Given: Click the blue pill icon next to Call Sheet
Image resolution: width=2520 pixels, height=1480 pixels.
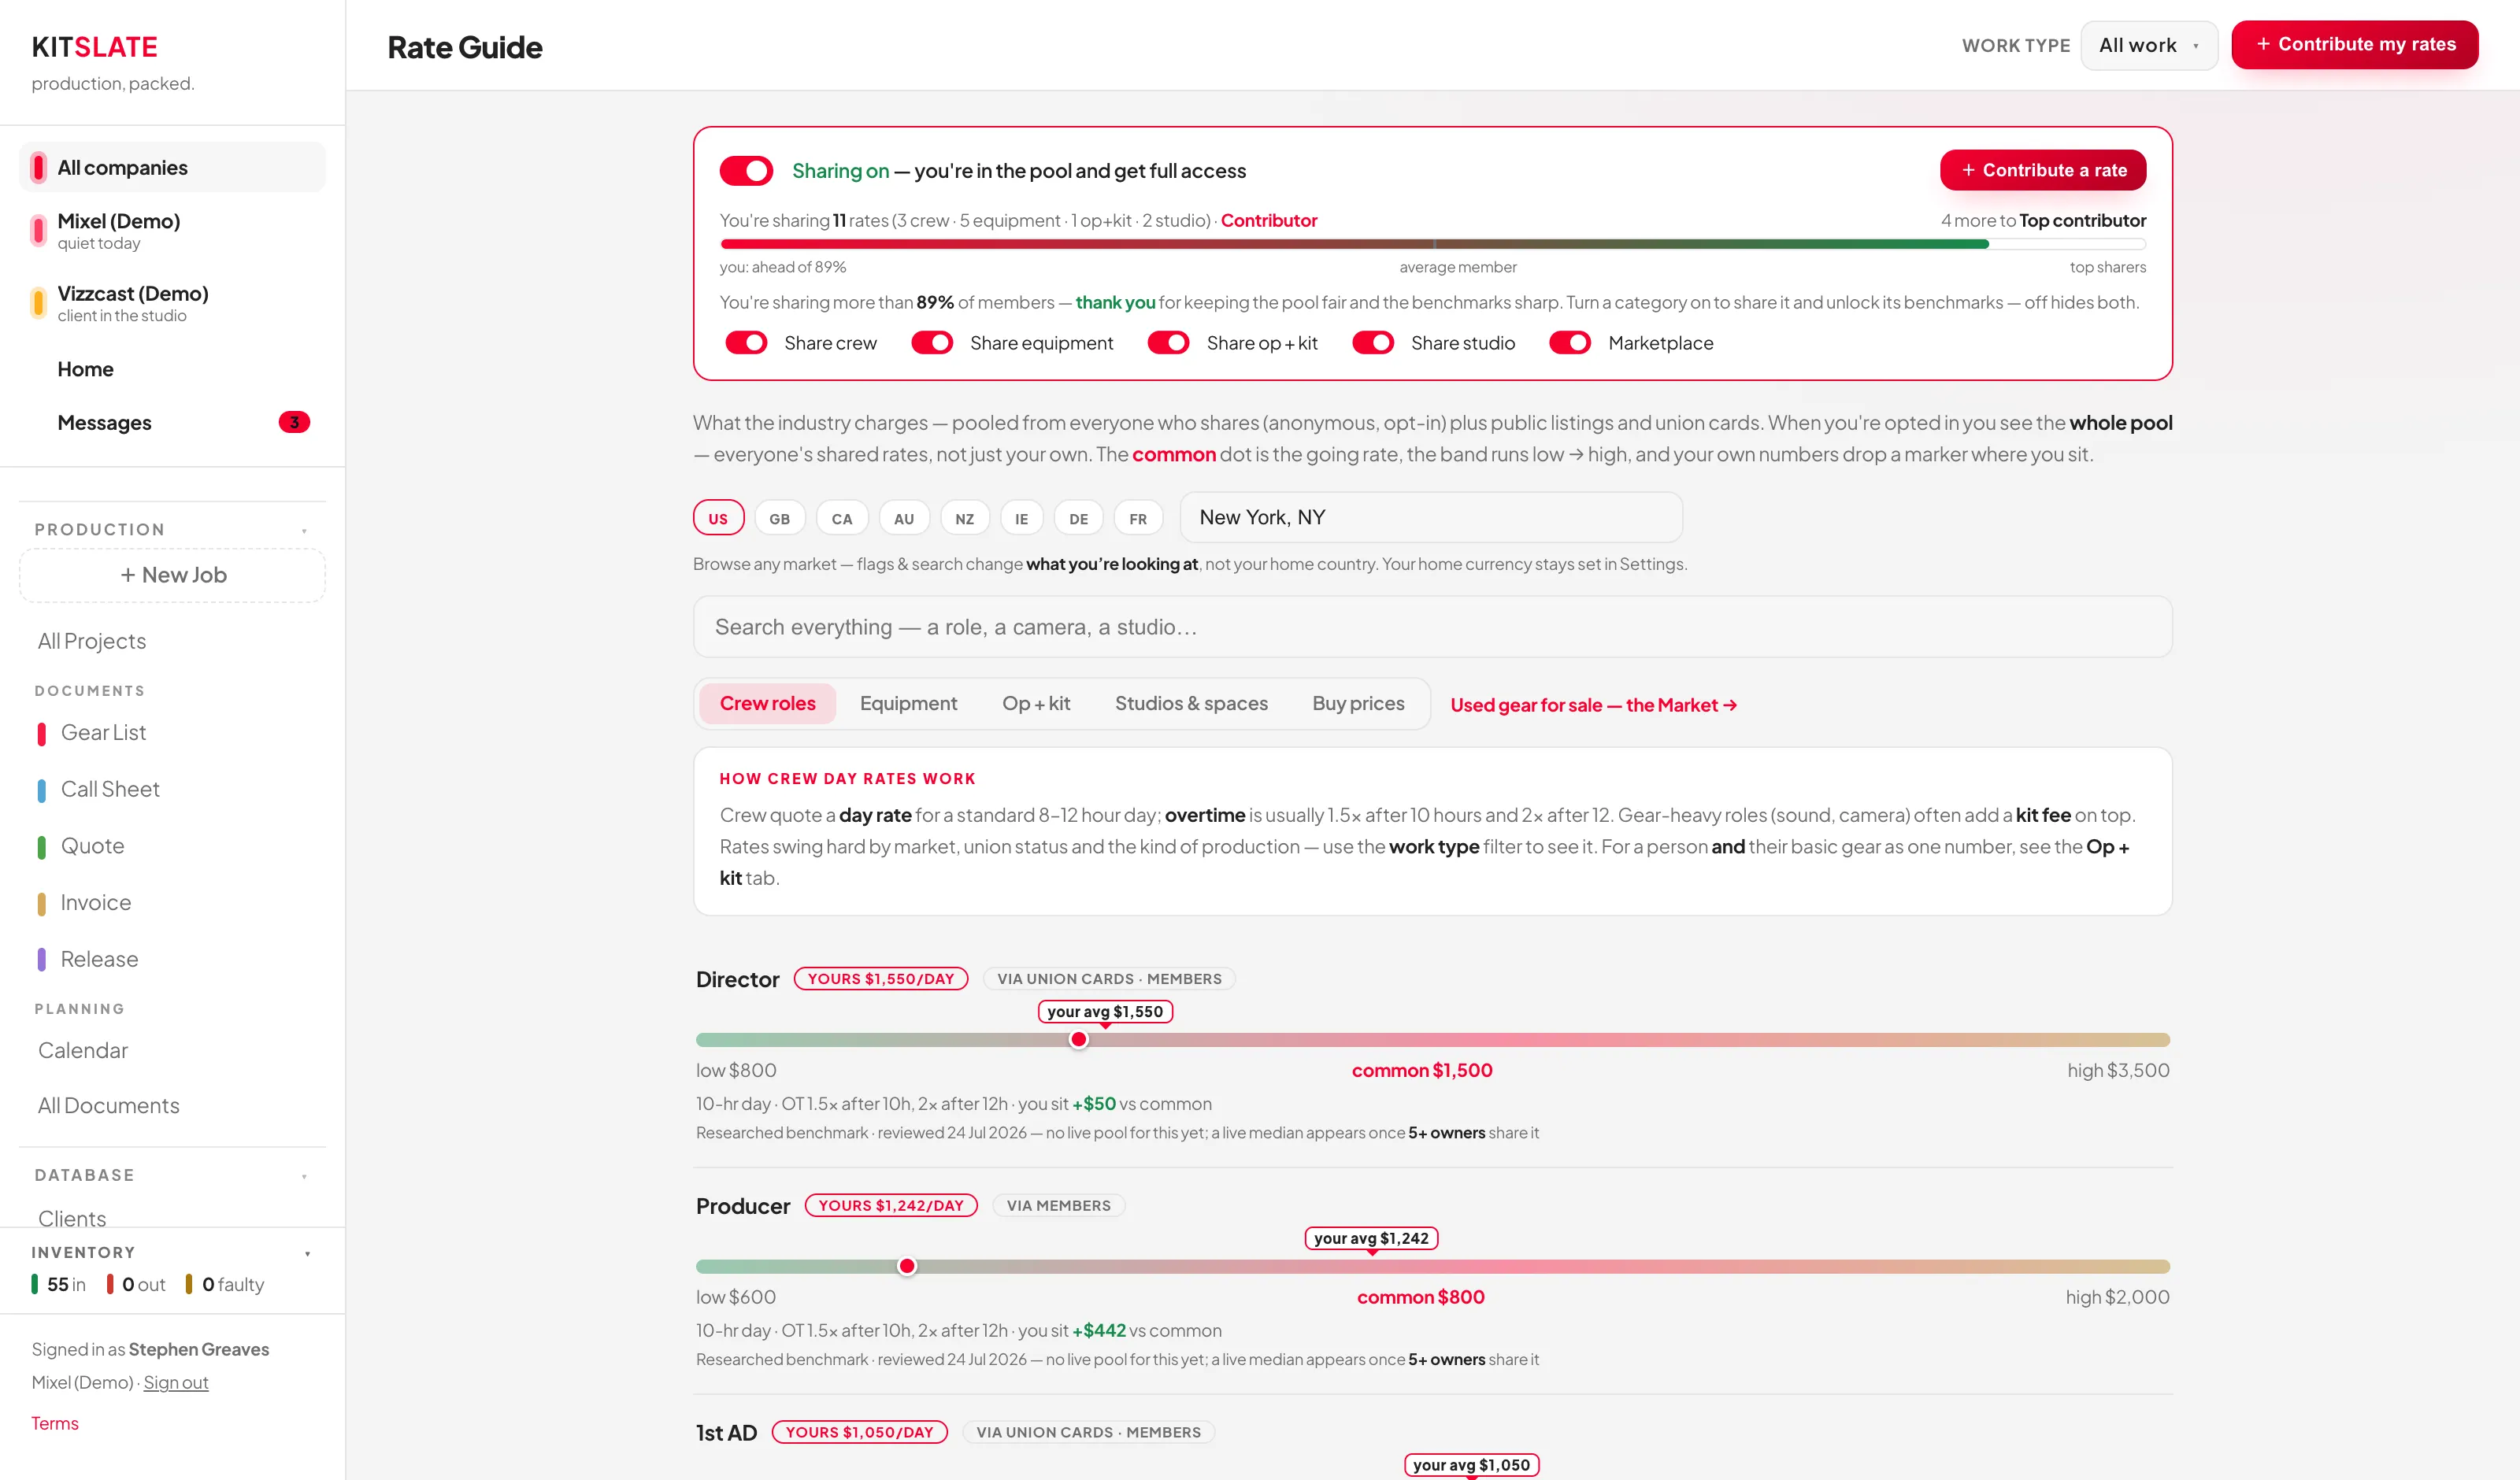Looking at the screenshot, I should coord(41,790).
